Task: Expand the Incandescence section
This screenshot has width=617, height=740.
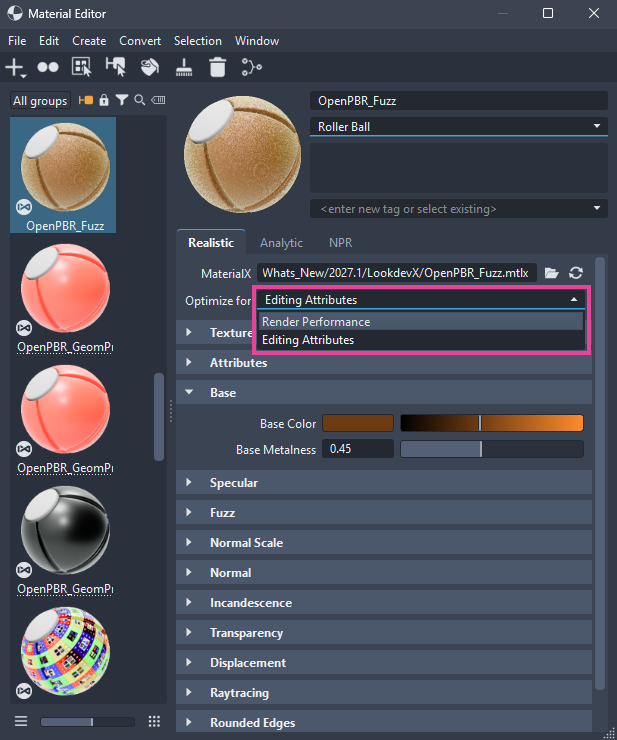Action: [384, 602]
